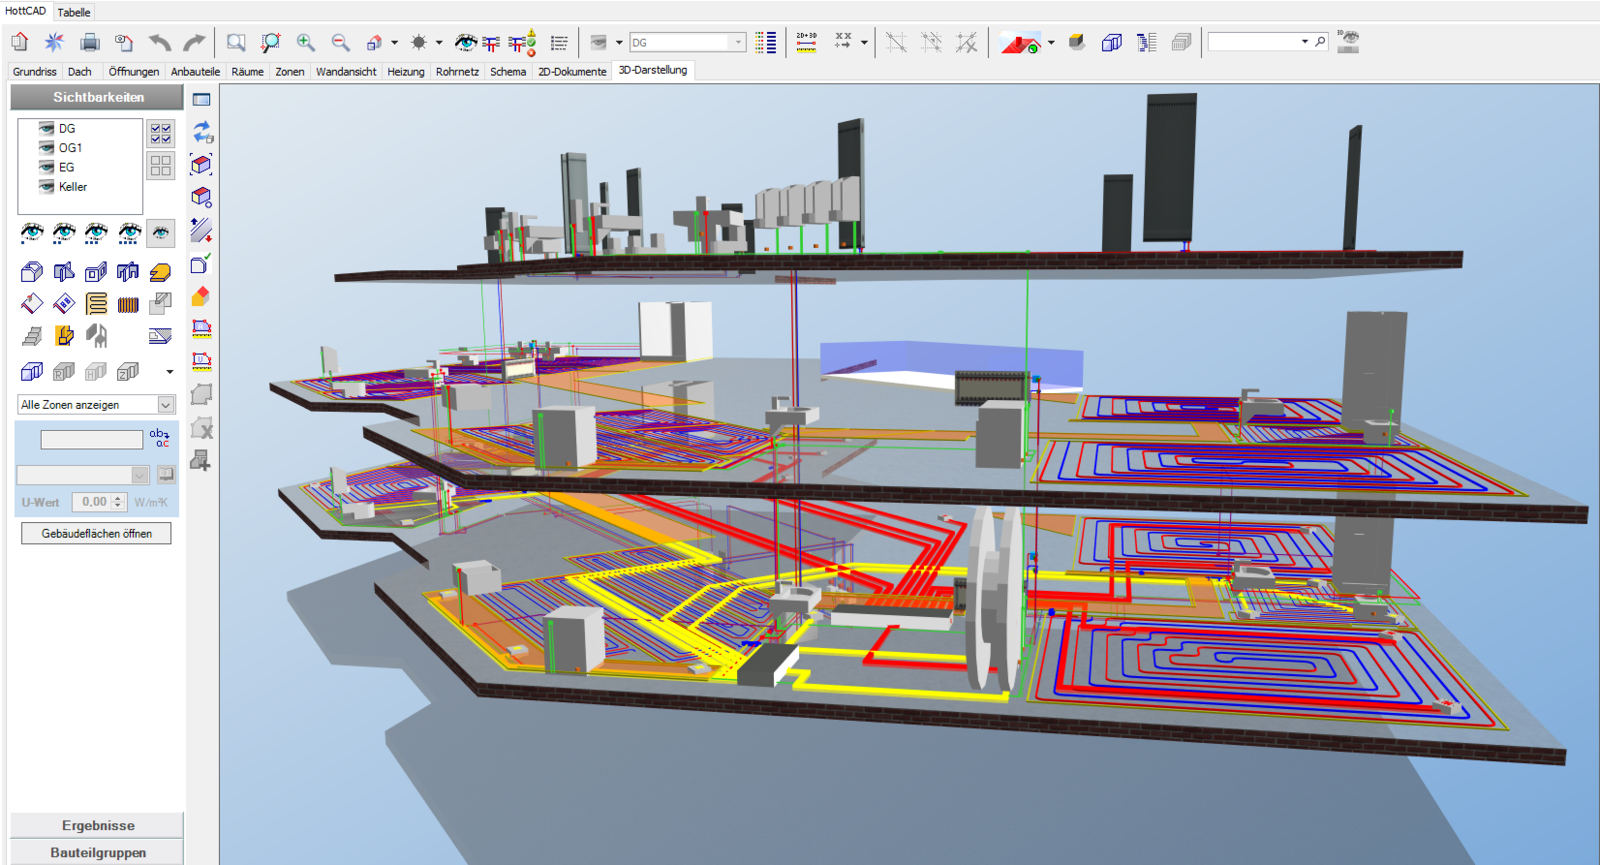Click the zoom out magnifier icon

(x=340, y=42)
